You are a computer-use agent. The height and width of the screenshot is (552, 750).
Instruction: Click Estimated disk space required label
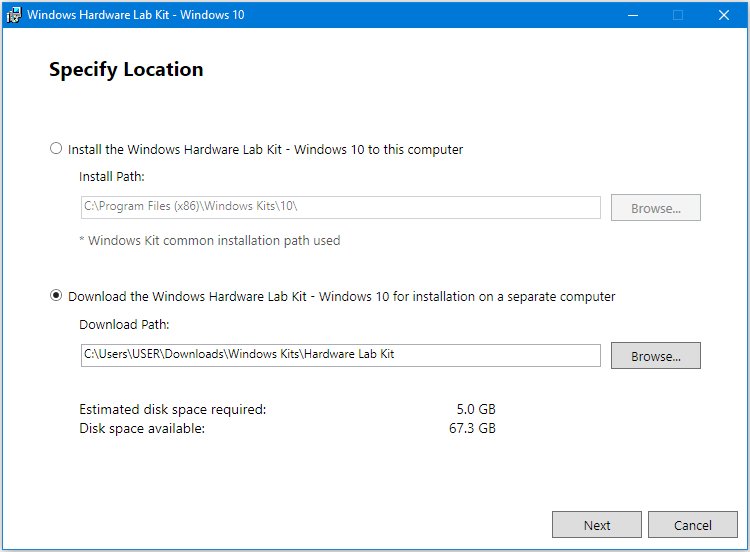click(173, 409)
